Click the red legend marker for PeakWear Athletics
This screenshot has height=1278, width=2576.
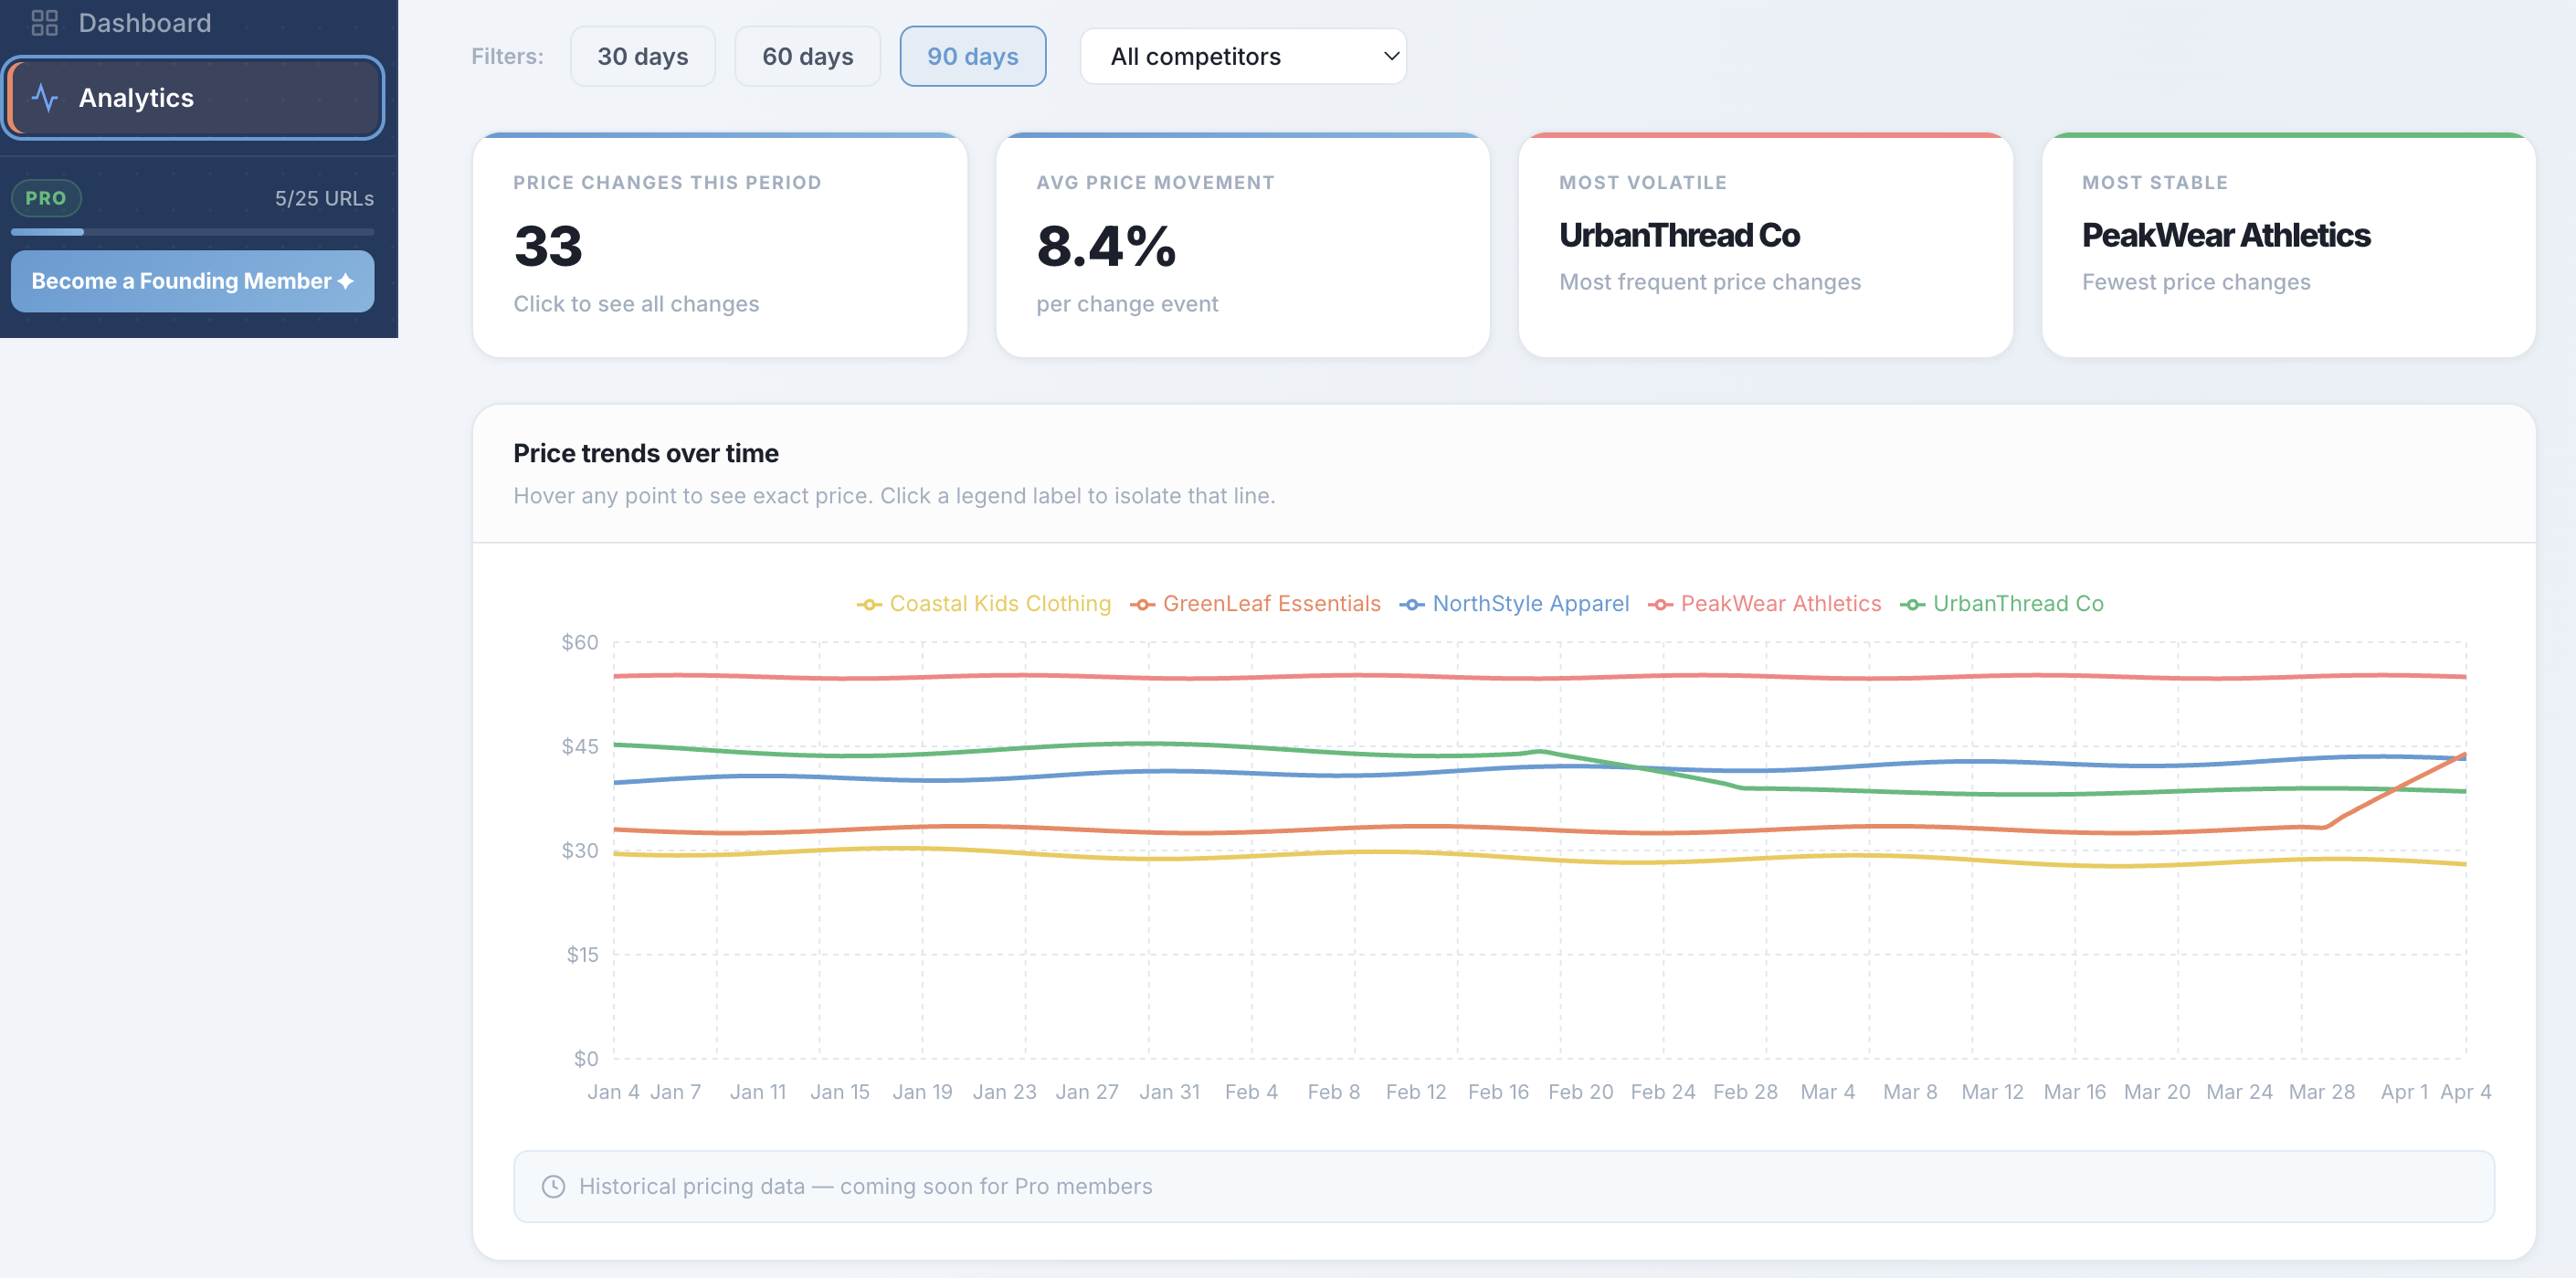point(1661,604)
